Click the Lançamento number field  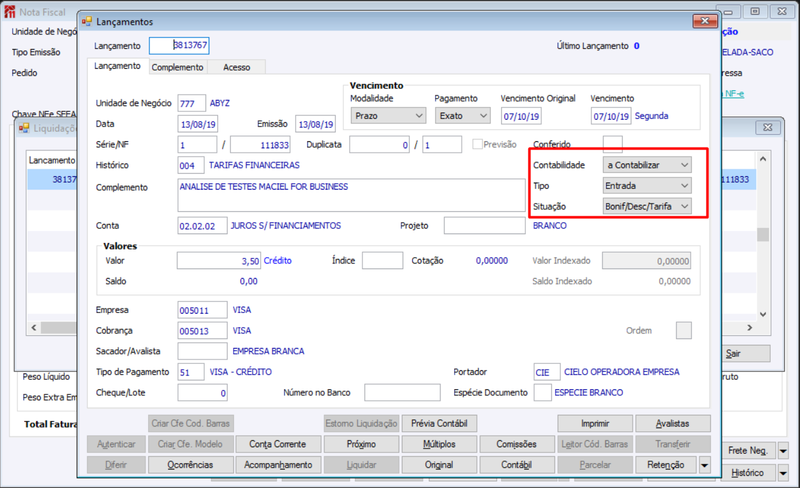click(179, 45)
